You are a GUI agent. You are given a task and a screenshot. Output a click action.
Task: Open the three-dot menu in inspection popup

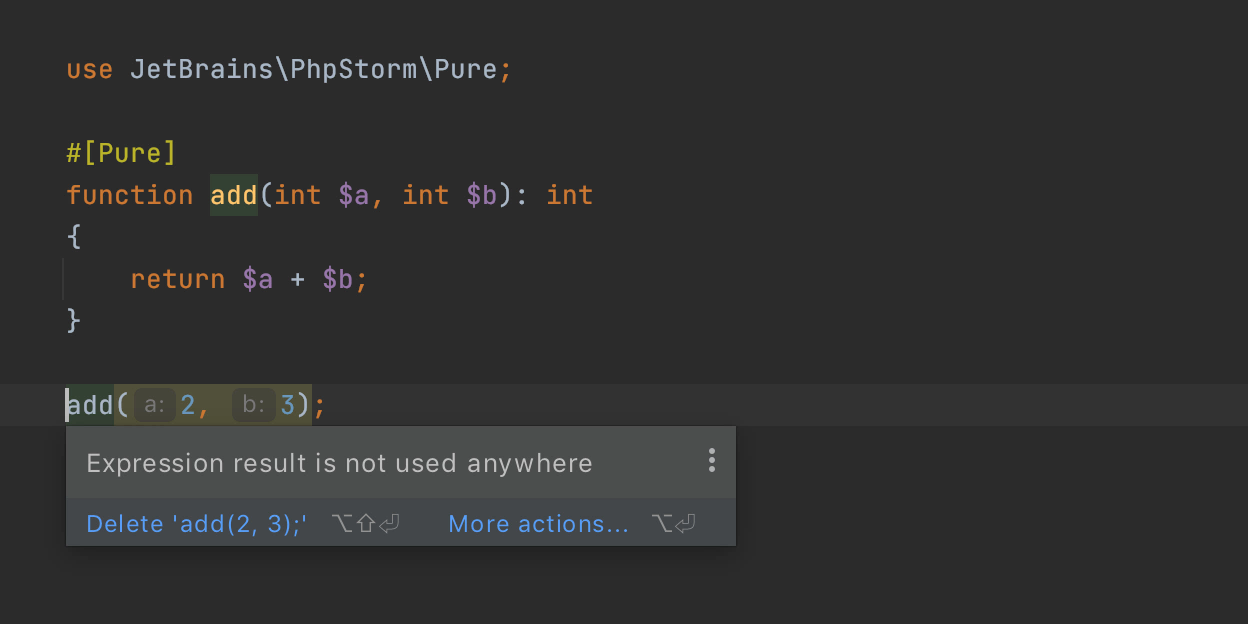[711, 461]
